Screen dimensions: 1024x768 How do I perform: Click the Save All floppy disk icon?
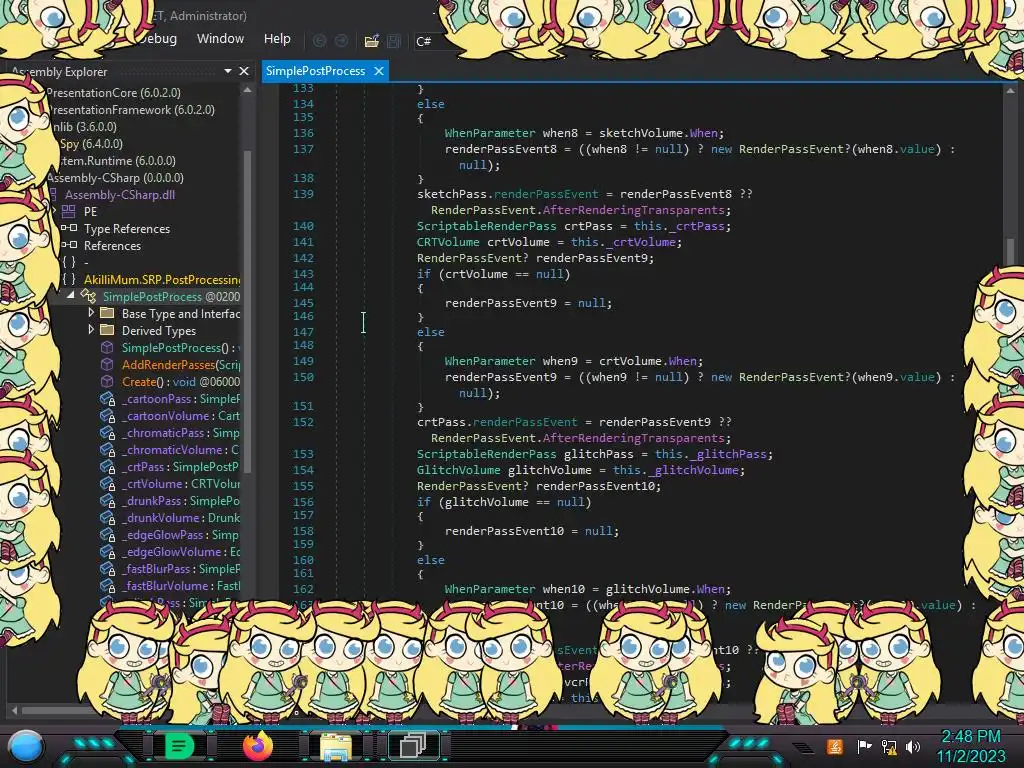click(x=394, y=41)
